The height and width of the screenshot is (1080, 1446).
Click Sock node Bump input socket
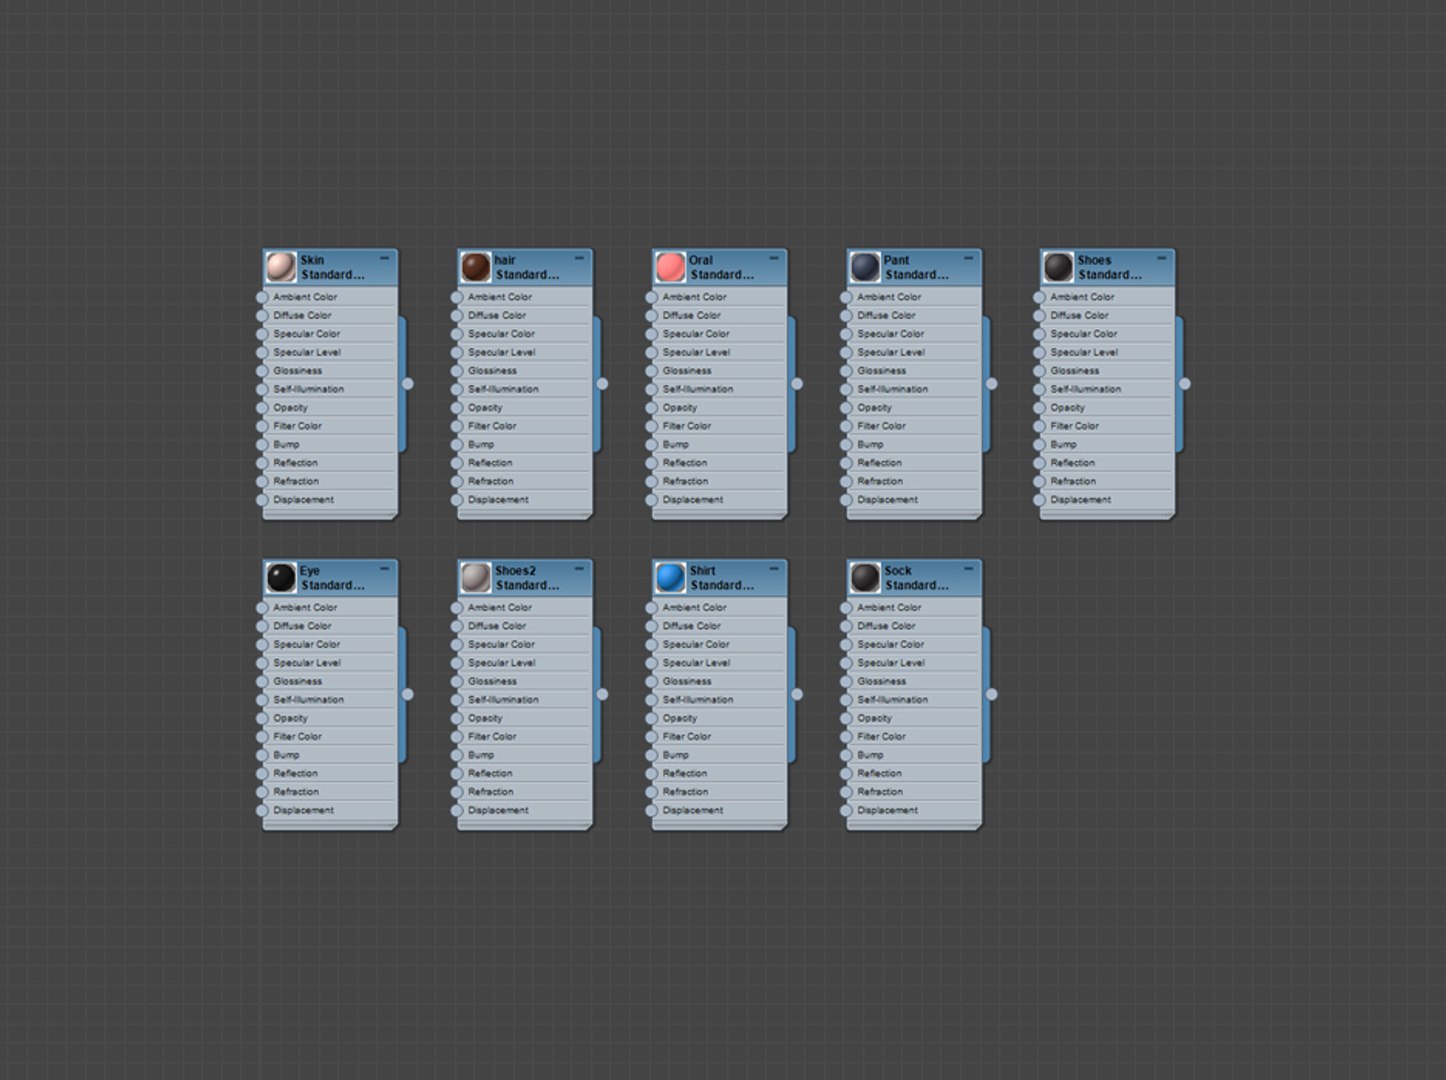(x=846, y=755)
